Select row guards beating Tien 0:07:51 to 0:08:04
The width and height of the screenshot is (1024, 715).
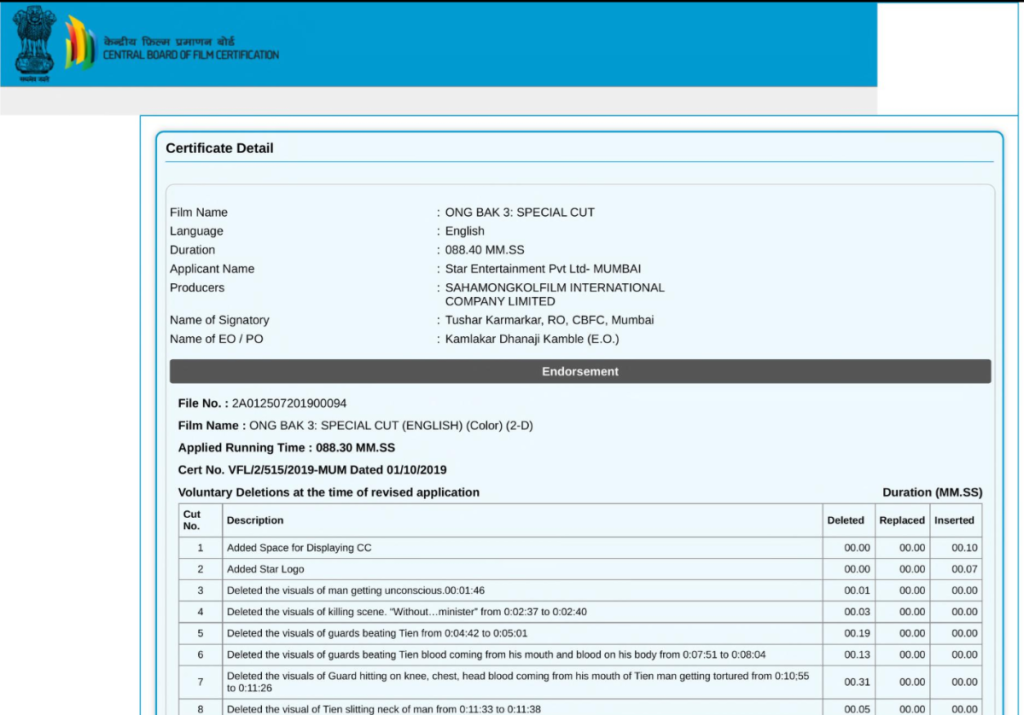pyautogui.click(x=580, y=654)
